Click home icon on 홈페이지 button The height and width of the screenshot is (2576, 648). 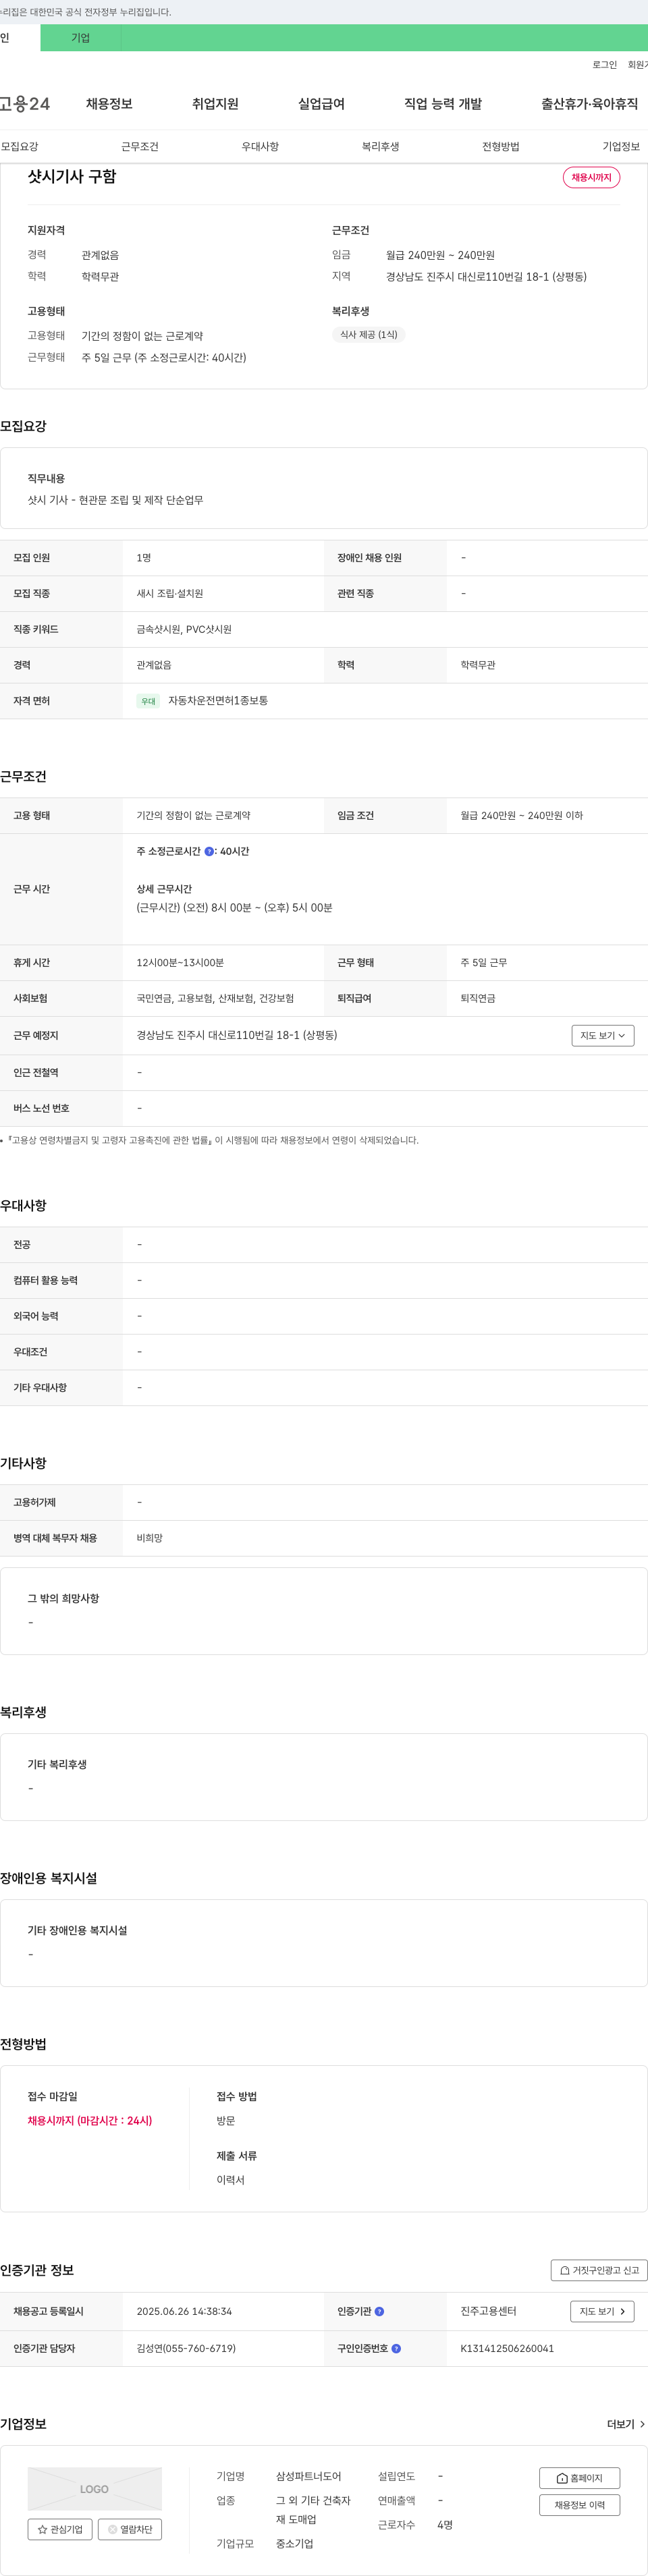pos(562,2478)
